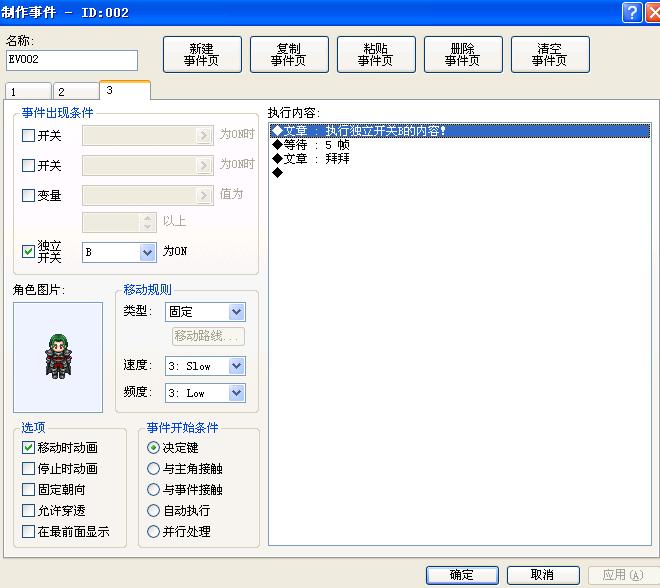This screenshot has height=588, width=660.
Task: Enable the second 开关 condition checkbox
Action: click(x=28, y=165)
